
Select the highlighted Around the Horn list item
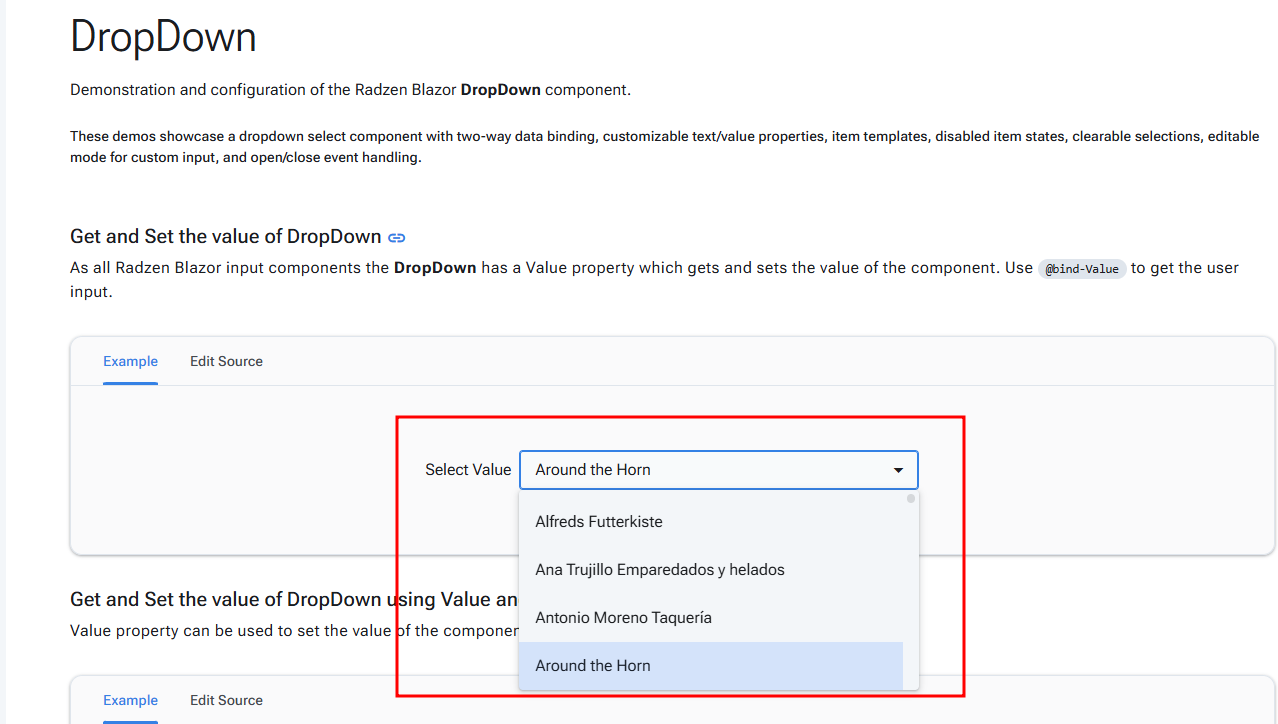[593, 666]
